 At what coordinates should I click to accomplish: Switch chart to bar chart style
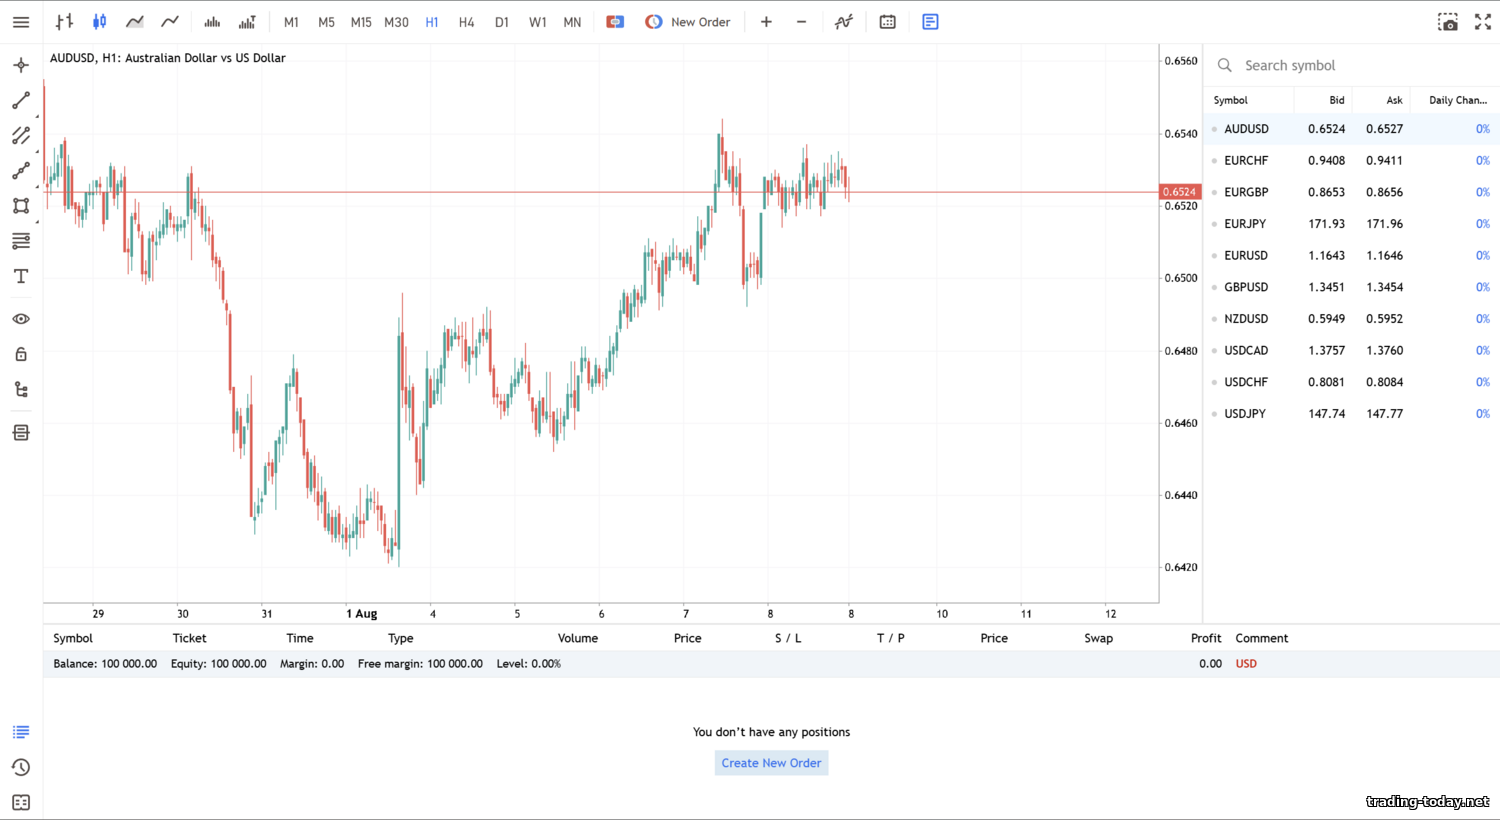65,22
